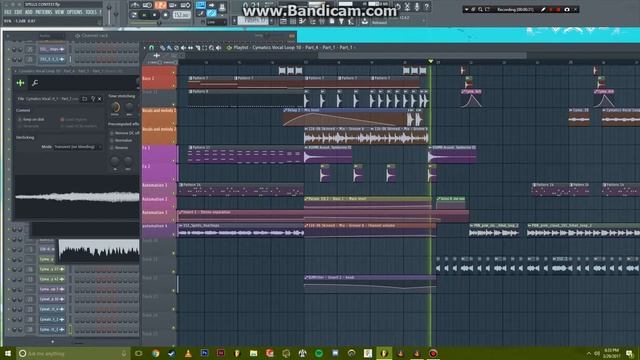Select the playlist zoom tool

point(211,48)
